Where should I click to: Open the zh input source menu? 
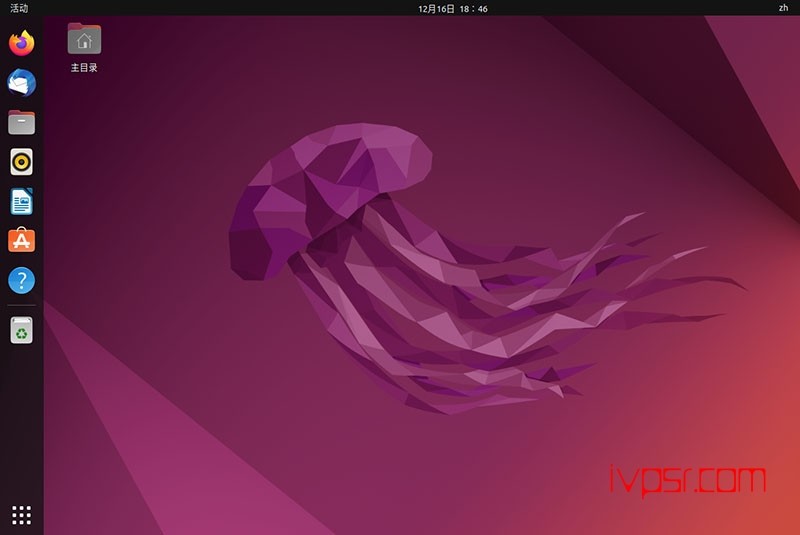pos(783,8)
